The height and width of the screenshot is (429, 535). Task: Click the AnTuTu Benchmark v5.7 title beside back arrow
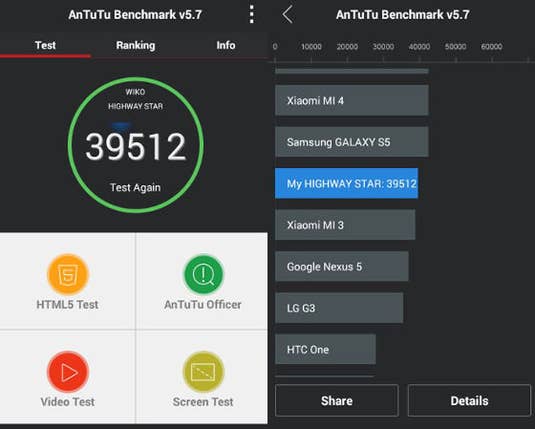403,15
